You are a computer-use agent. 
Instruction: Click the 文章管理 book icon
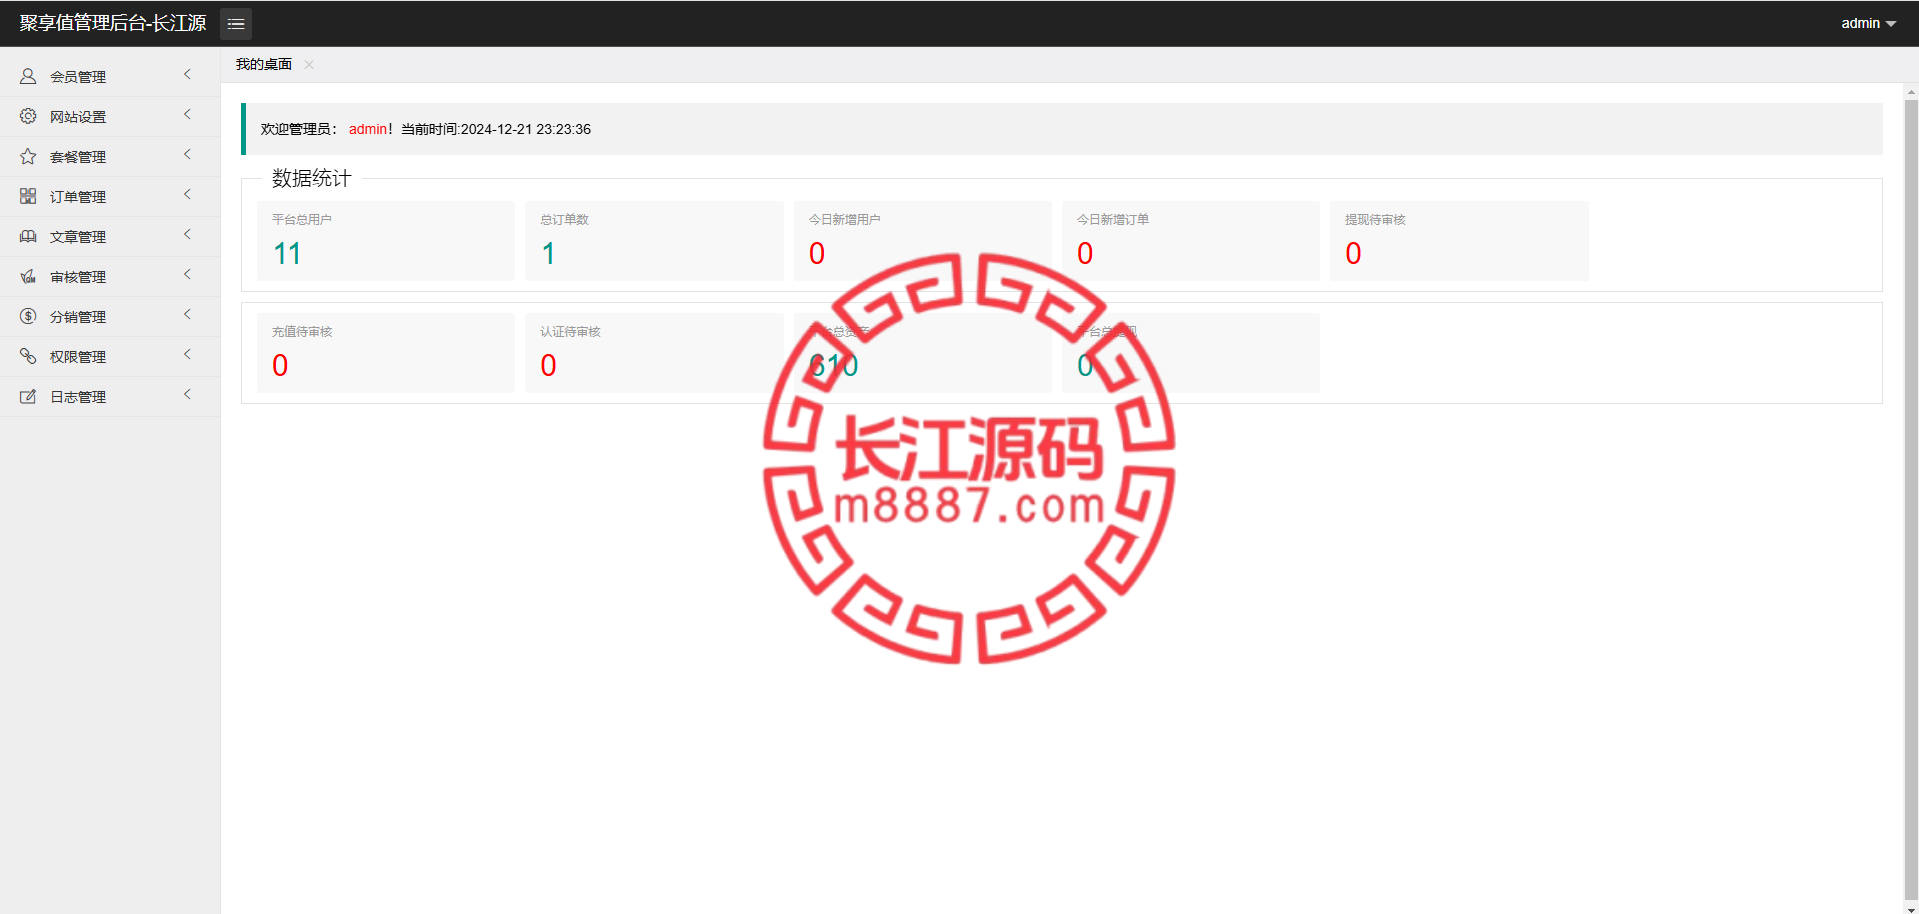coord(28,236)
